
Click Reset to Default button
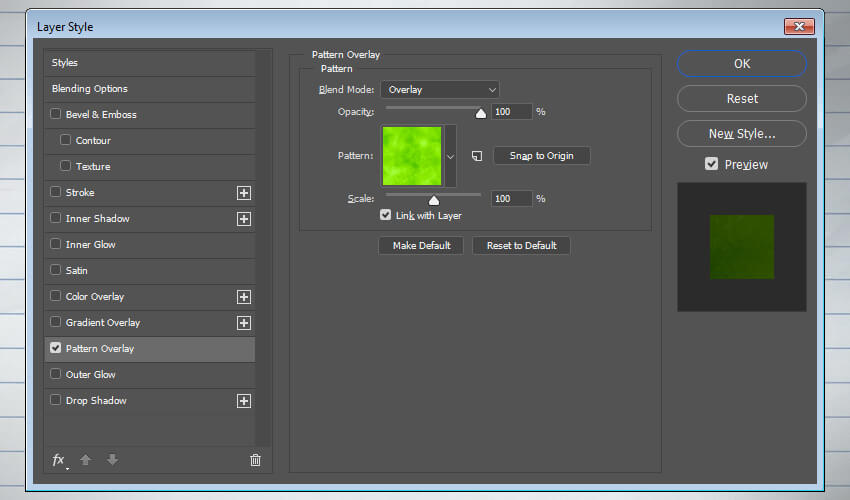(521, 246)
